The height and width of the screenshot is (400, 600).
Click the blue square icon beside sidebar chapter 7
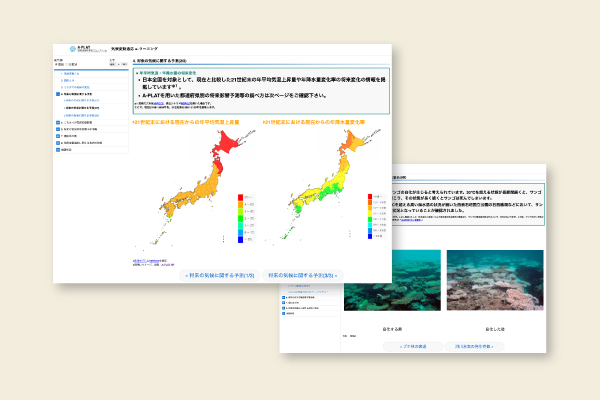click(59, 134)
